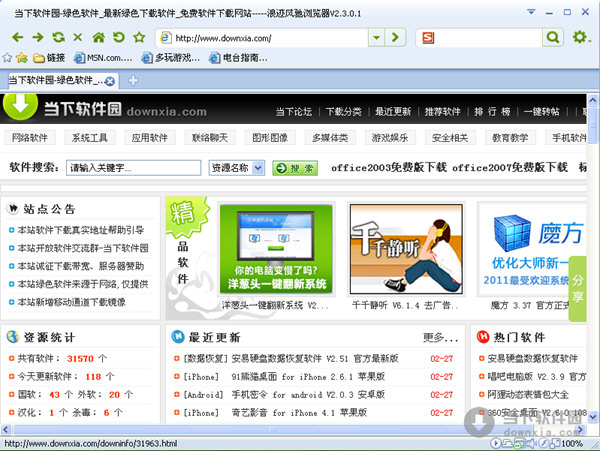Select the 多媒体类 category tab
Viewport: 600px width, 451px height.
[330, 138]
